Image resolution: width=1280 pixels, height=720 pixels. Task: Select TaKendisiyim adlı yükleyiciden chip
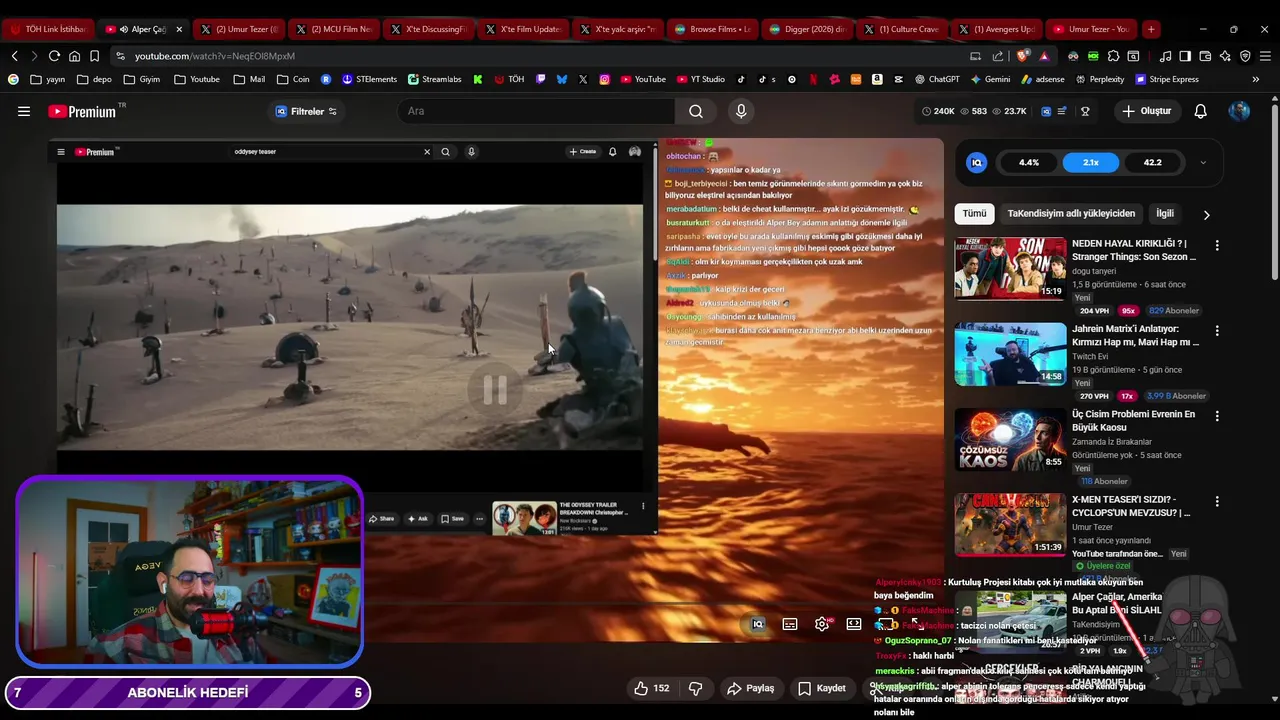point(1071,213)
